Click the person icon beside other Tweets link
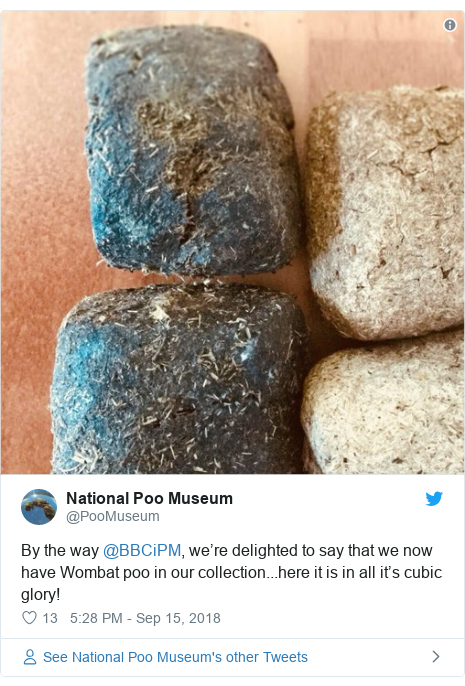Image resolution: width=465 pixels, height=686 pixels. point(30,657)
